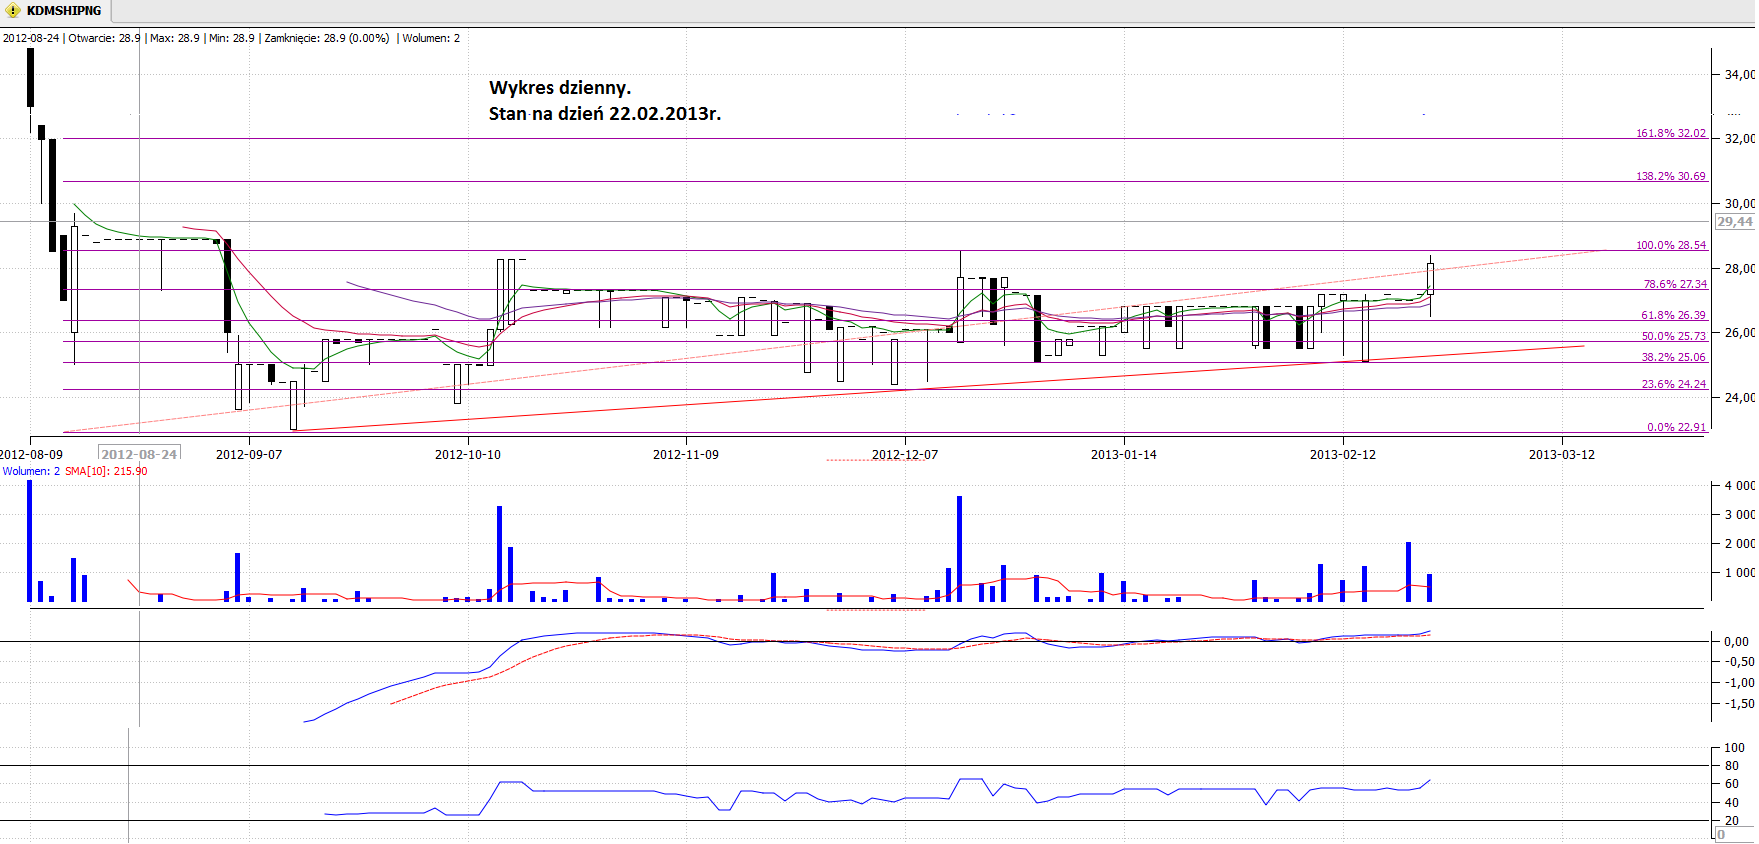Screen dimensions: 1759x844
Task: Click the 2012-10-10 date axis label
Action: click(x=468, y=454)
